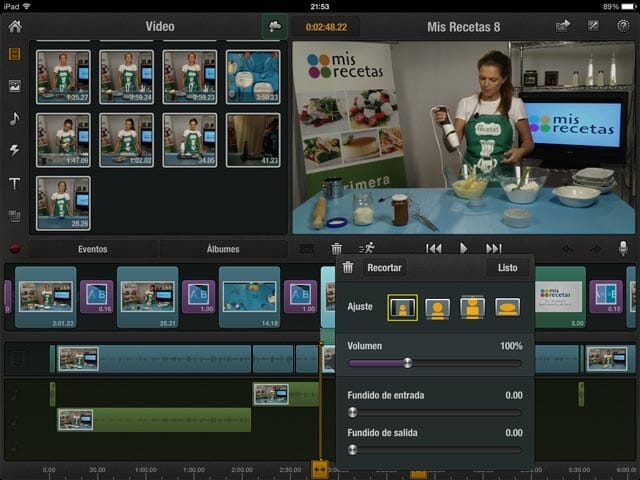
Task: Select the first Ajuste fit option
Action: (403, 308)
